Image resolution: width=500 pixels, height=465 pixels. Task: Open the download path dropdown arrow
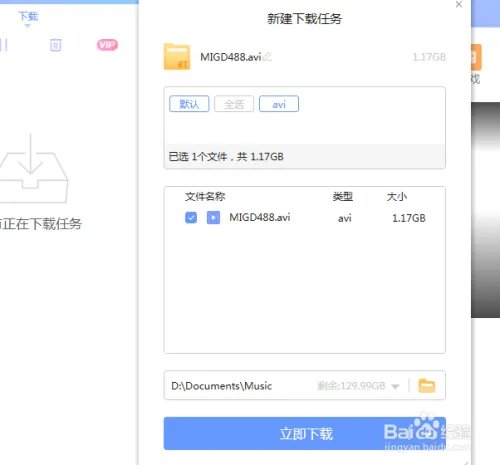(395, 386)
